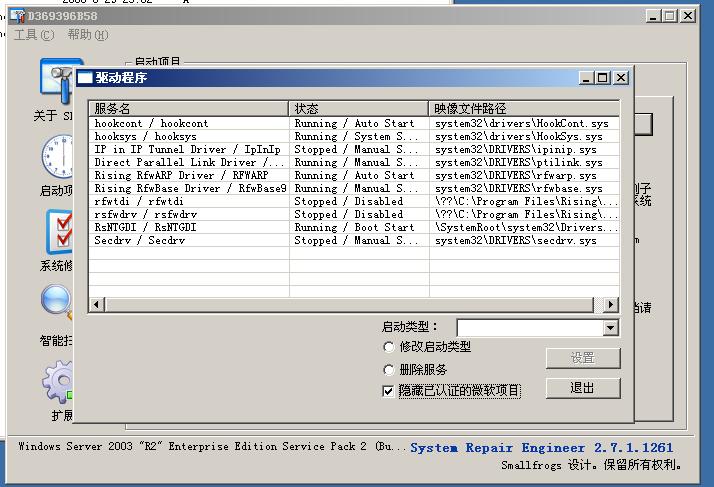Click the Smallfrogs copyright text
This screenshot has height=487, width=714.
(x=592, y=465)
